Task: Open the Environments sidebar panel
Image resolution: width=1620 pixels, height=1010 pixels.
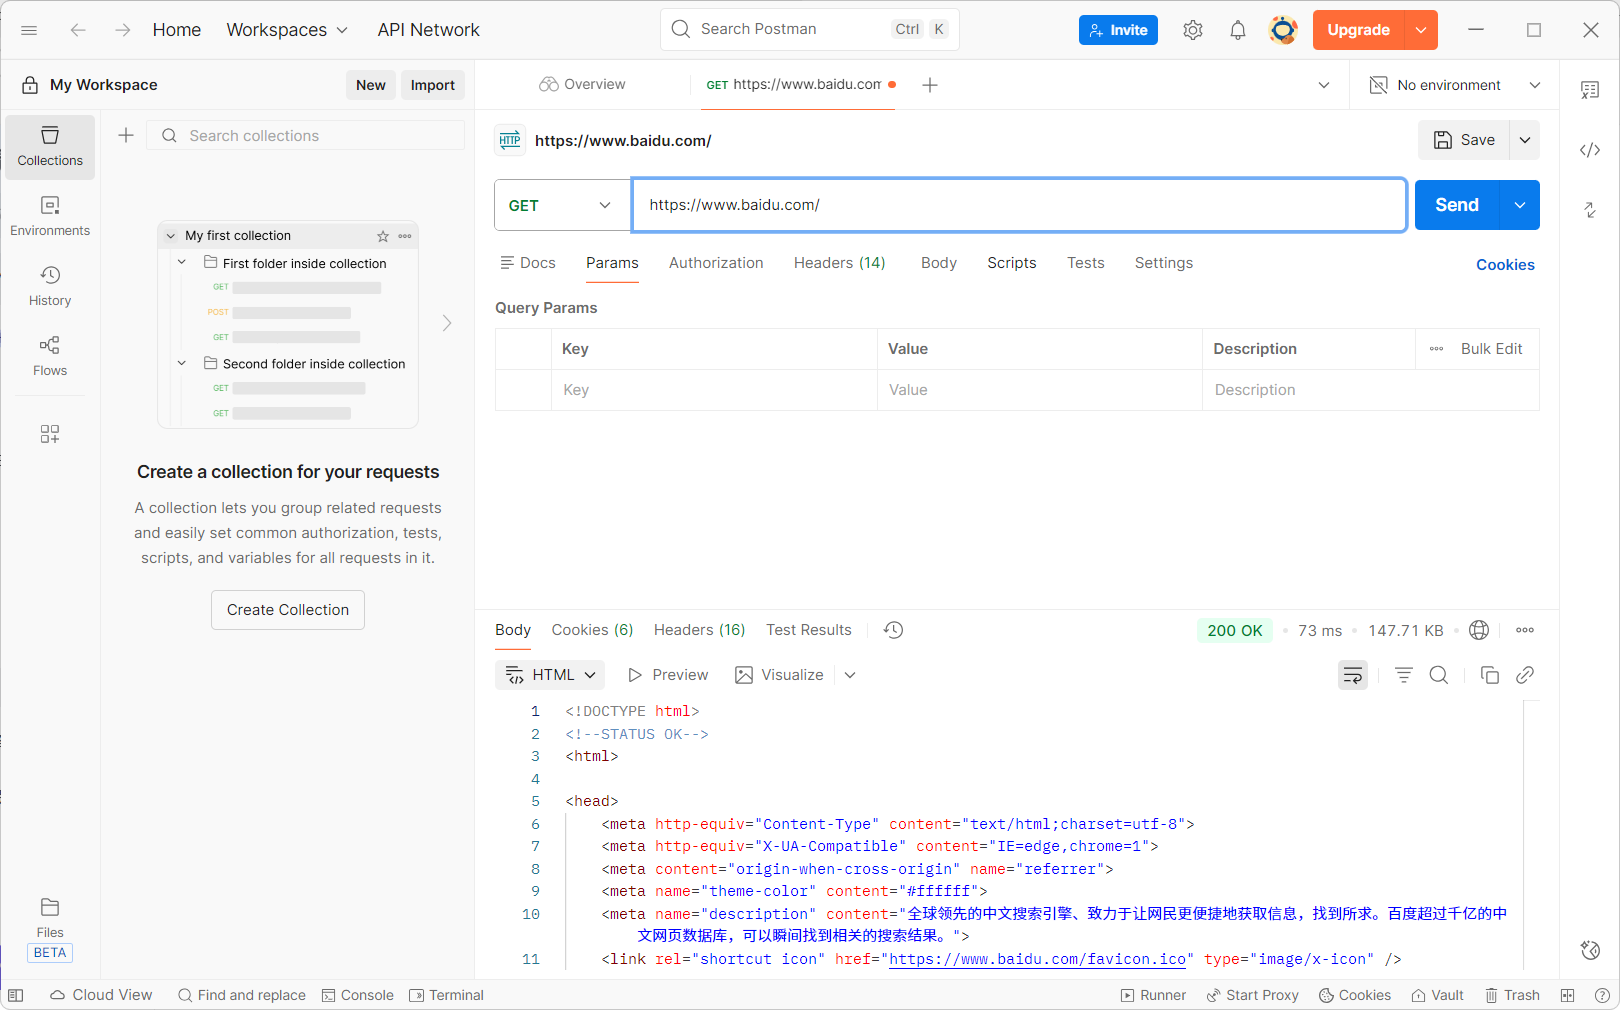Action: [x=50, y=217]
